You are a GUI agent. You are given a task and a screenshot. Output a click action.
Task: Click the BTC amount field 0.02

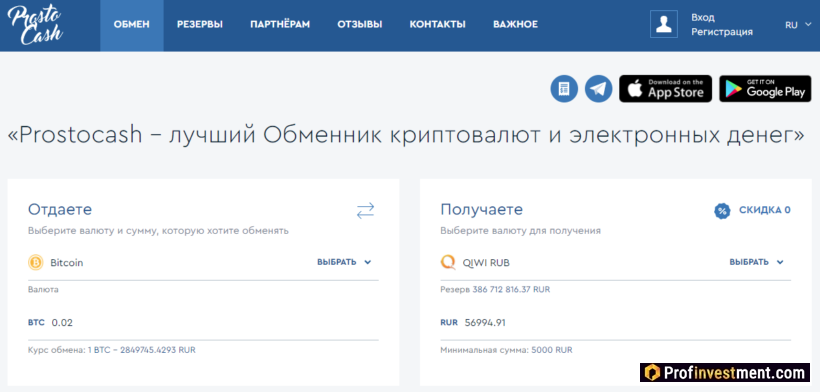(x=203, y=322)
